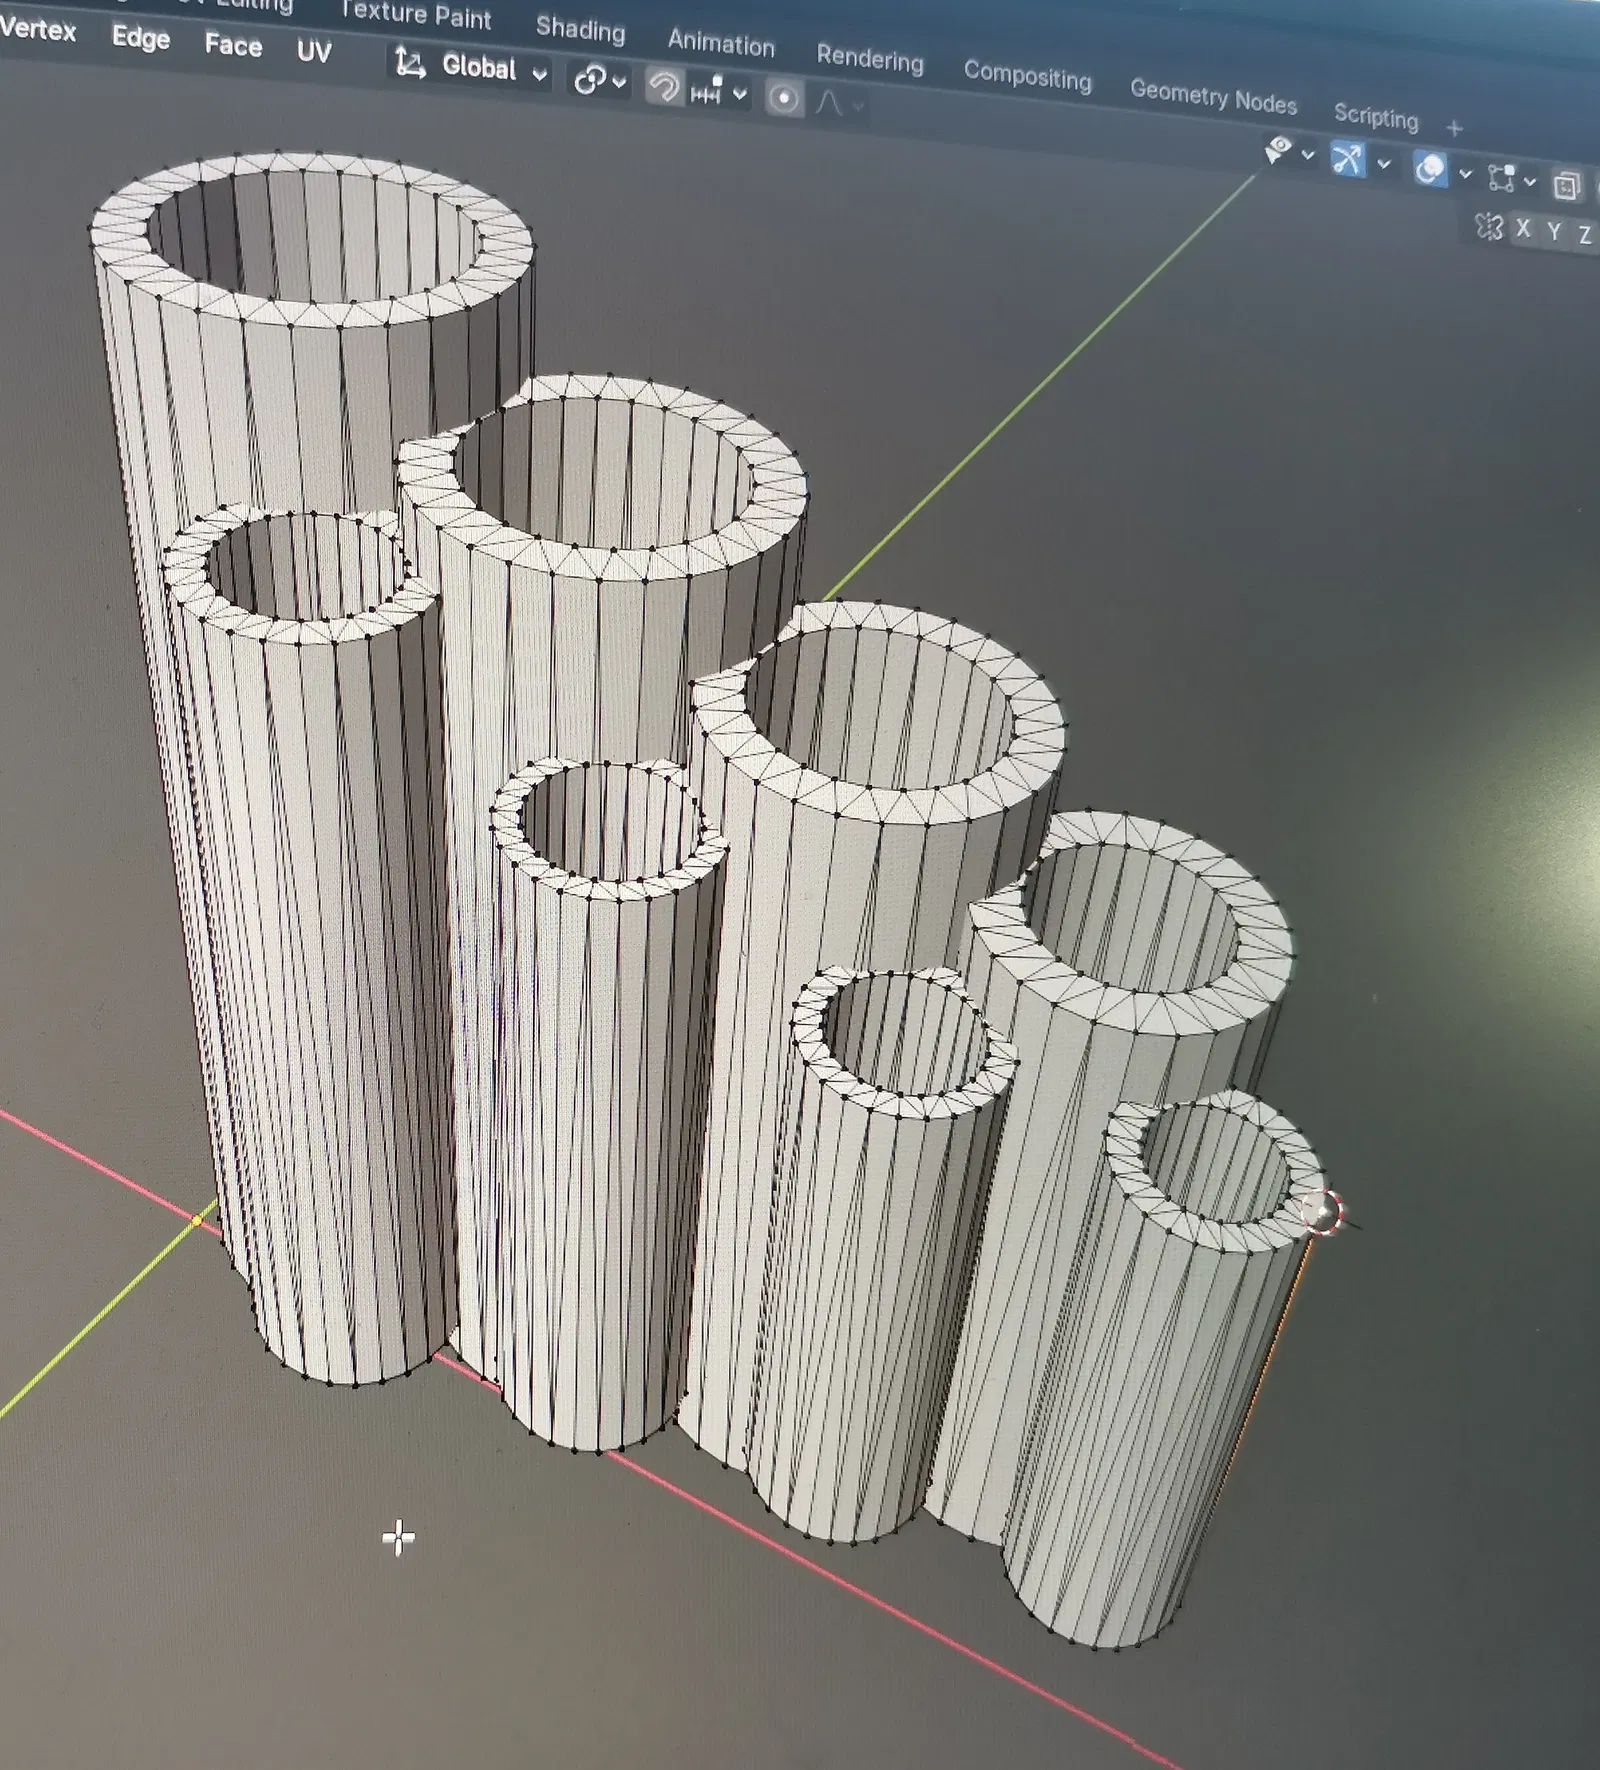Toggle viewport gizmos display
Image resolution: width=1600 pixels, height=1770 pixels.
tap(1347, 159)
